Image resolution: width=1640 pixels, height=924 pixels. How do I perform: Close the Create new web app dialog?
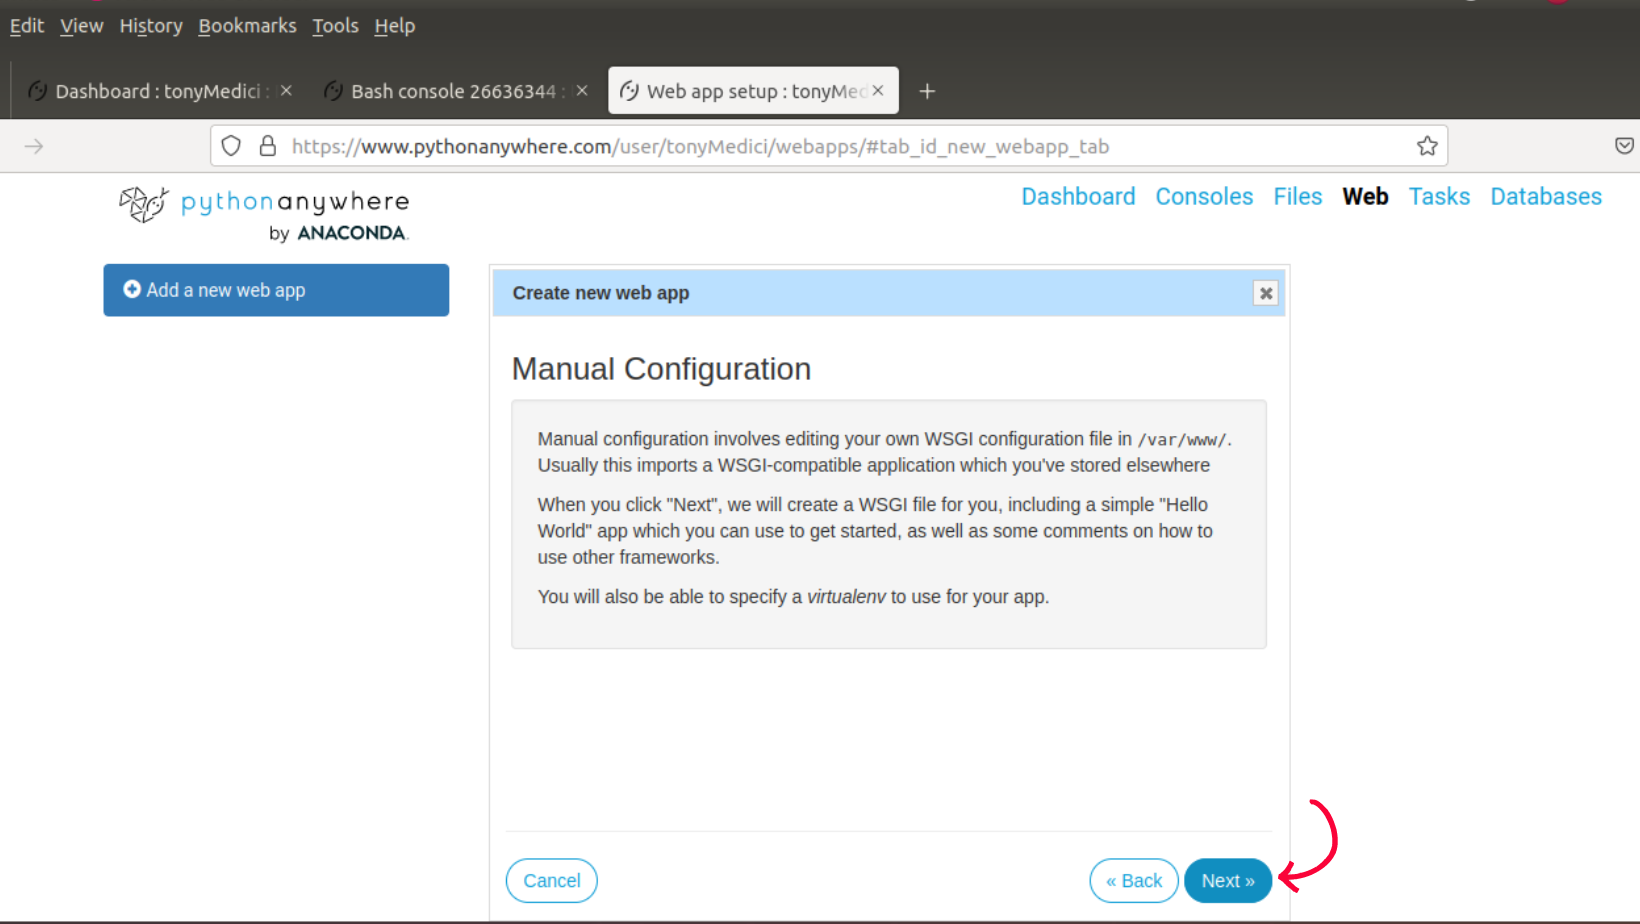pyautogui.click(x=1266, y=293)
